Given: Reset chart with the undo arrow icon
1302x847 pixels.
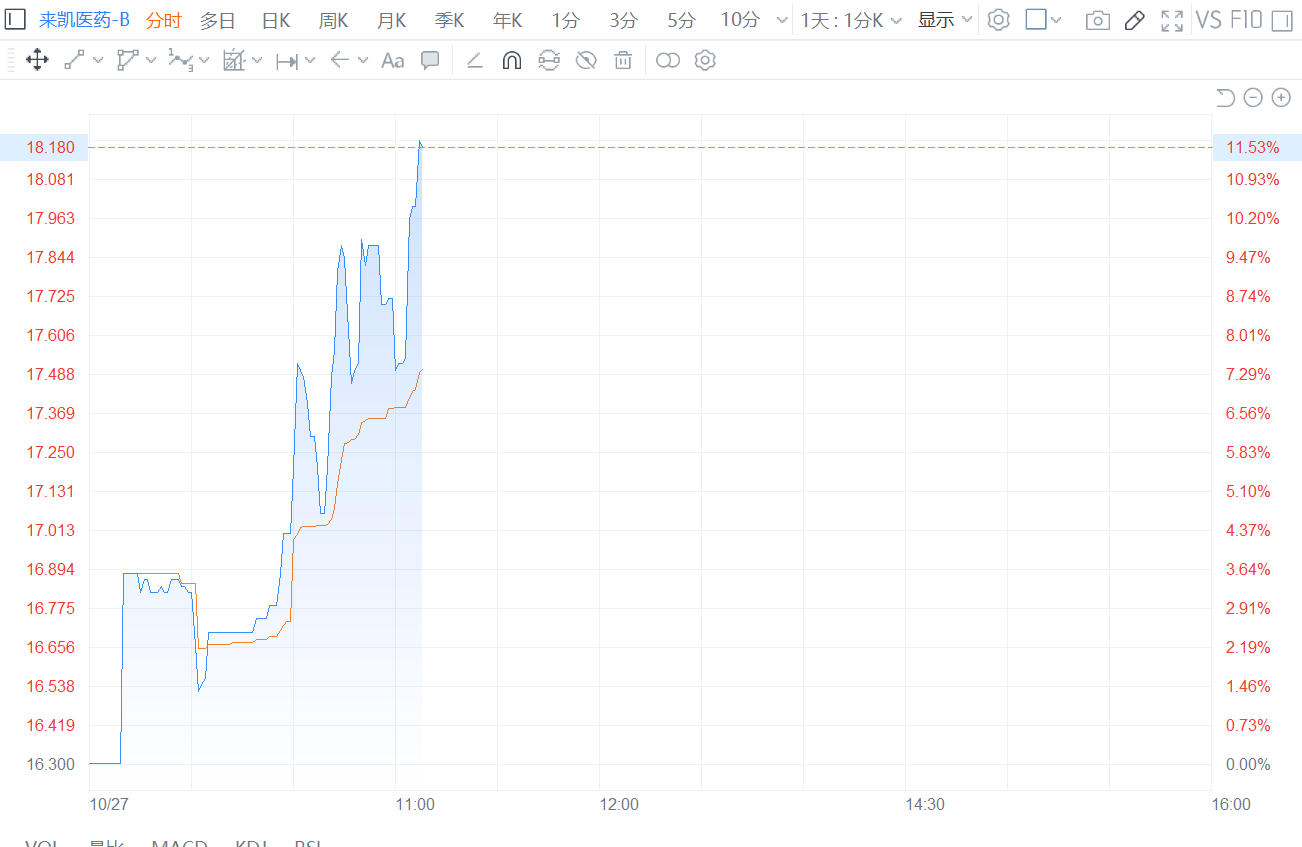Looking at the screenshot, I should tap(1225, 97).
